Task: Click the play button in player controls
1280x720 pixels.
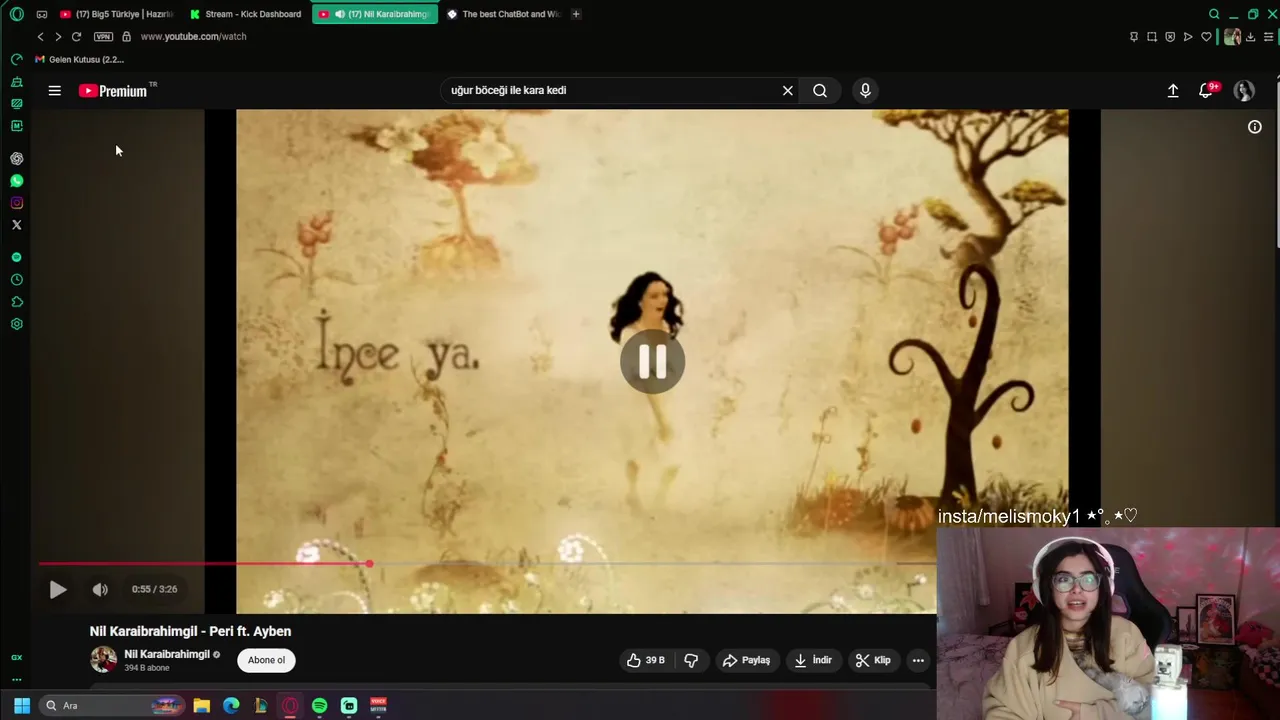Action: [x=58, y=589]
